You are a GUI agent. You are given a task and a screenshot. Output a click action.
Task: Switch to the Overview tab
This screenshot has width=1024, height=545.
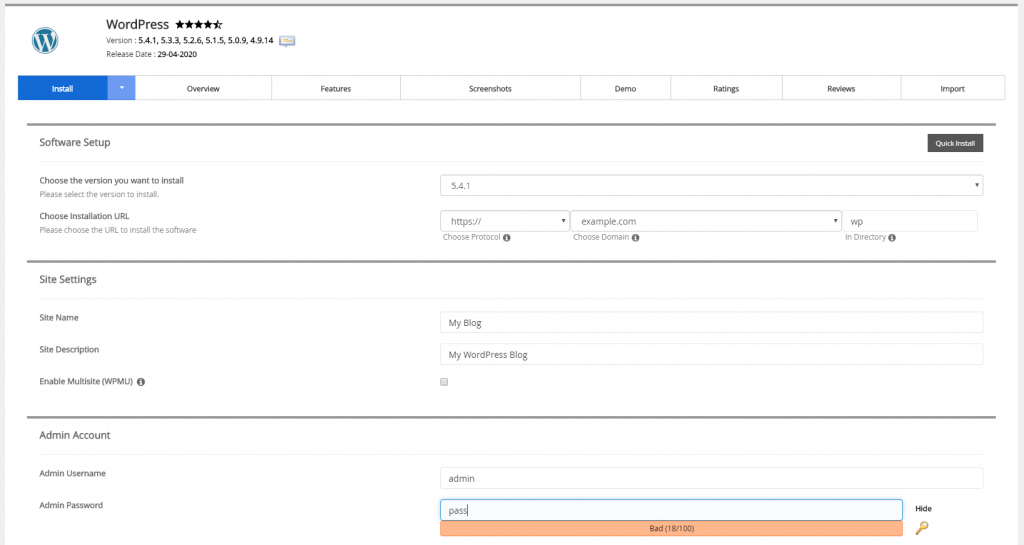(x=203, y=88)
